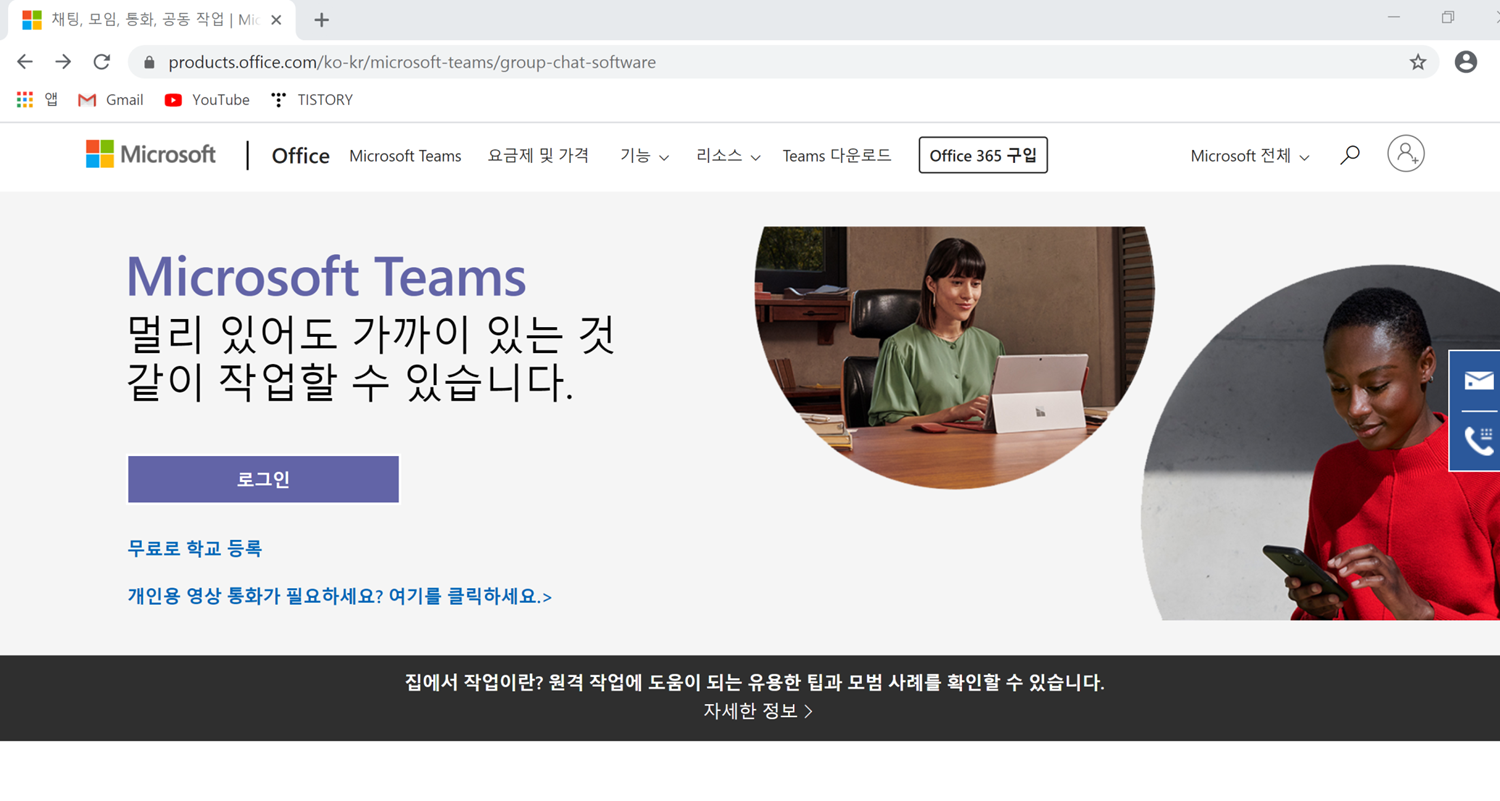Reload the page with the refresh icon

101,62
